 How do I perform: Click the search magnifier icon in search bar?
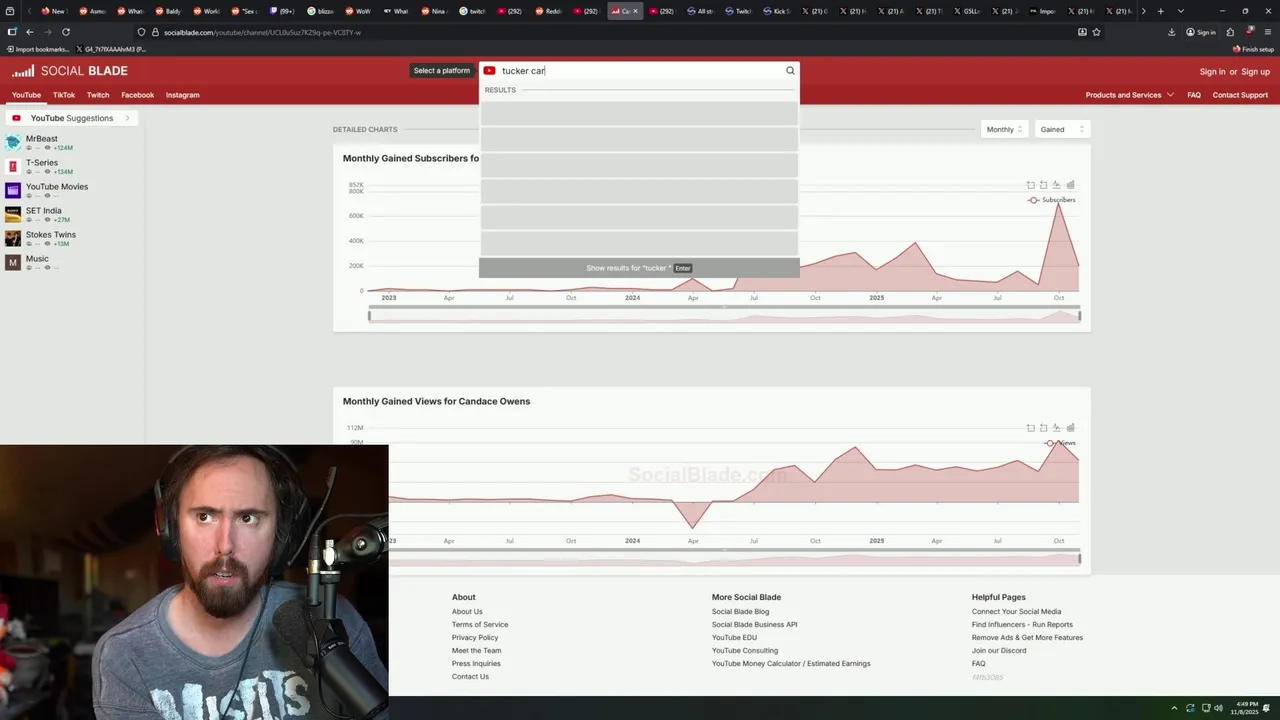[x=790, y=71]
